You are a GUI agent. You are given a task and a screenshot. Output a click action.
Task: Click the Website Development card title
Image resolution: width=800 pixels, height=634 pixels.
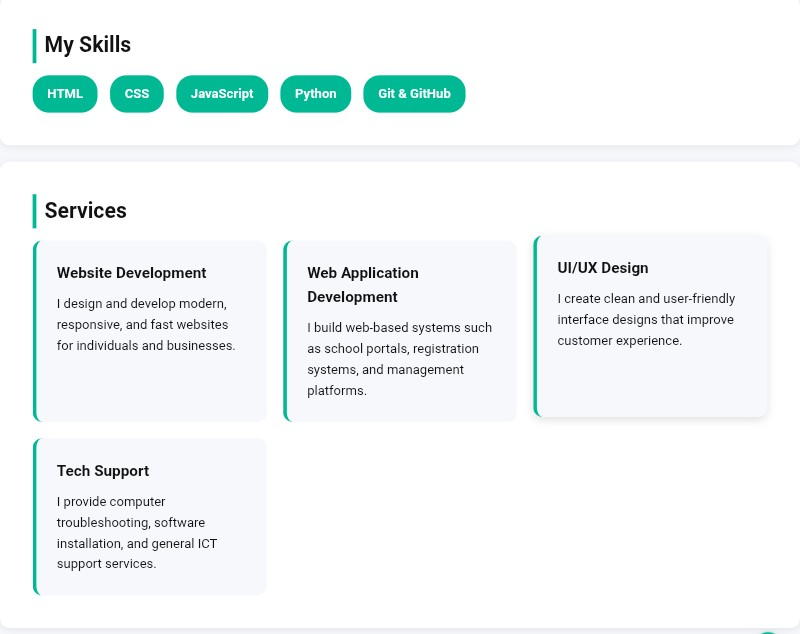point(131,273)
